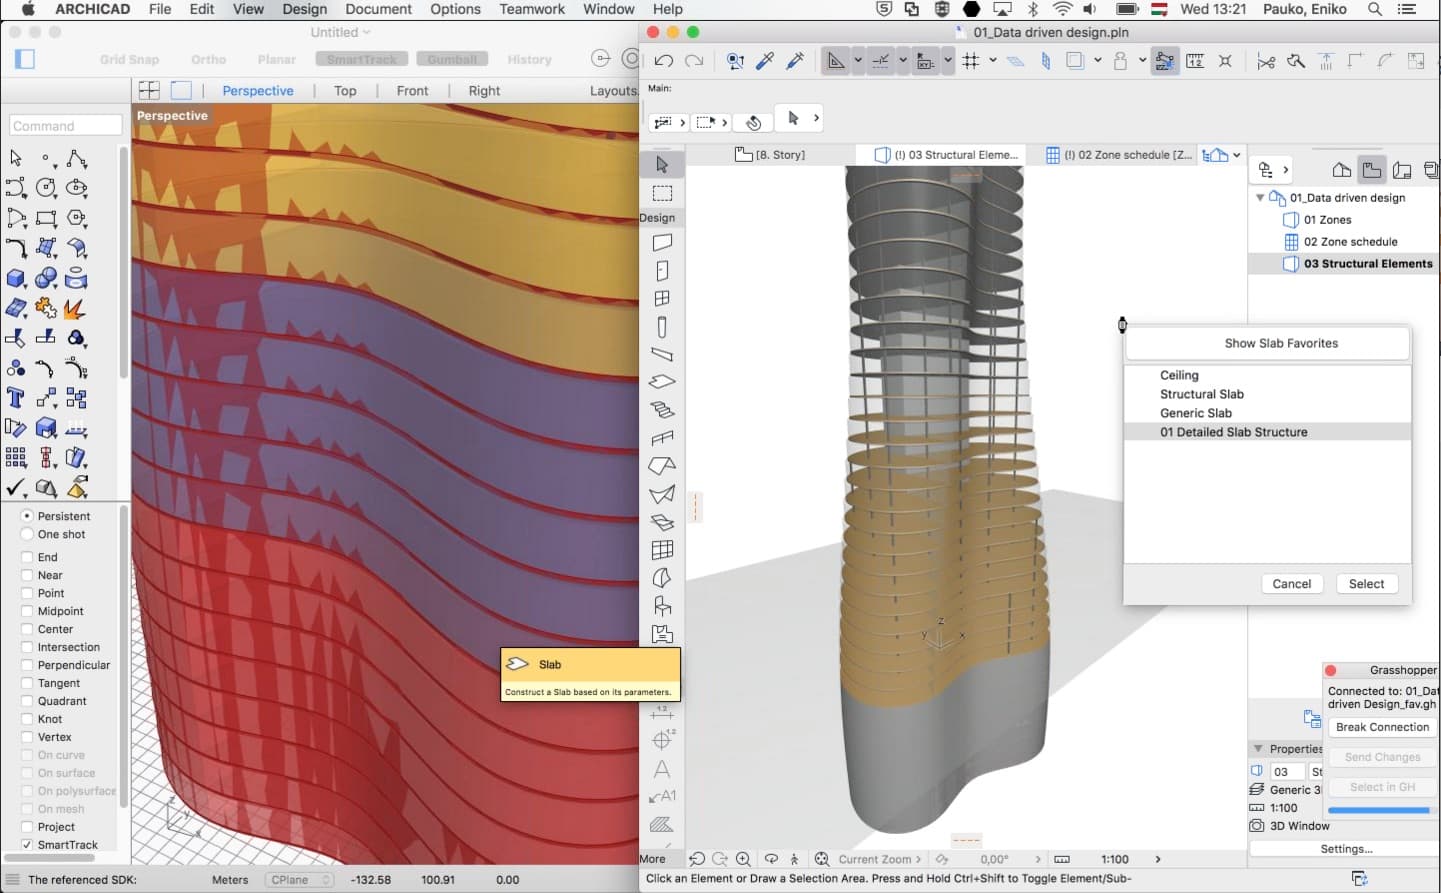Open the Design menu in menu bar
1441x893 pixels.
click(304, 9)
